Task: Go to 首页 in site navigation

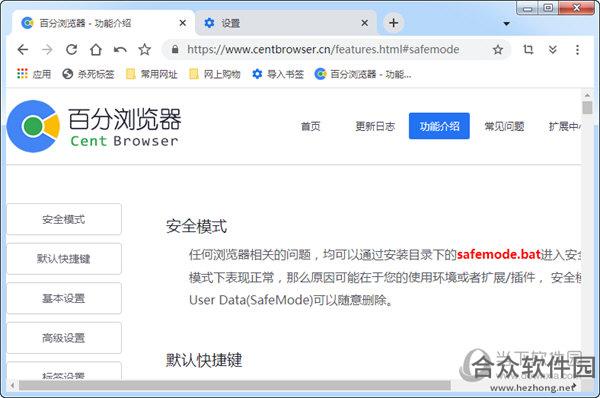Action: pyautogui.click(x=311, y=126)
